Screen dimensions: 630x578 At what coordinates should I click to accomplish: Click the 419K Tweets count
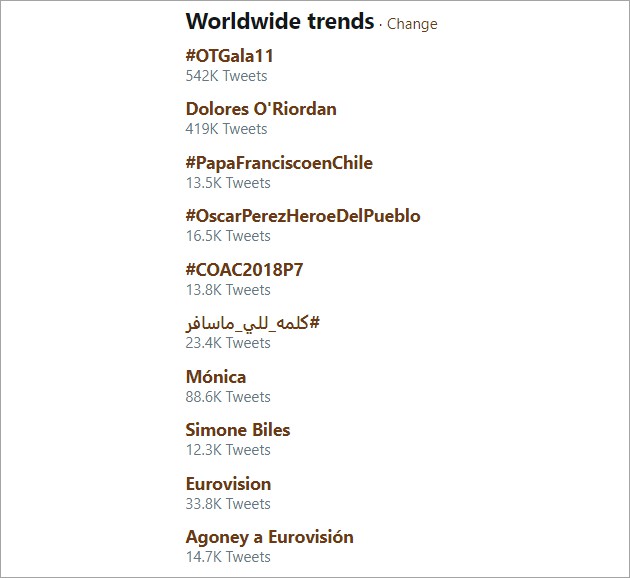pos(226,129)
